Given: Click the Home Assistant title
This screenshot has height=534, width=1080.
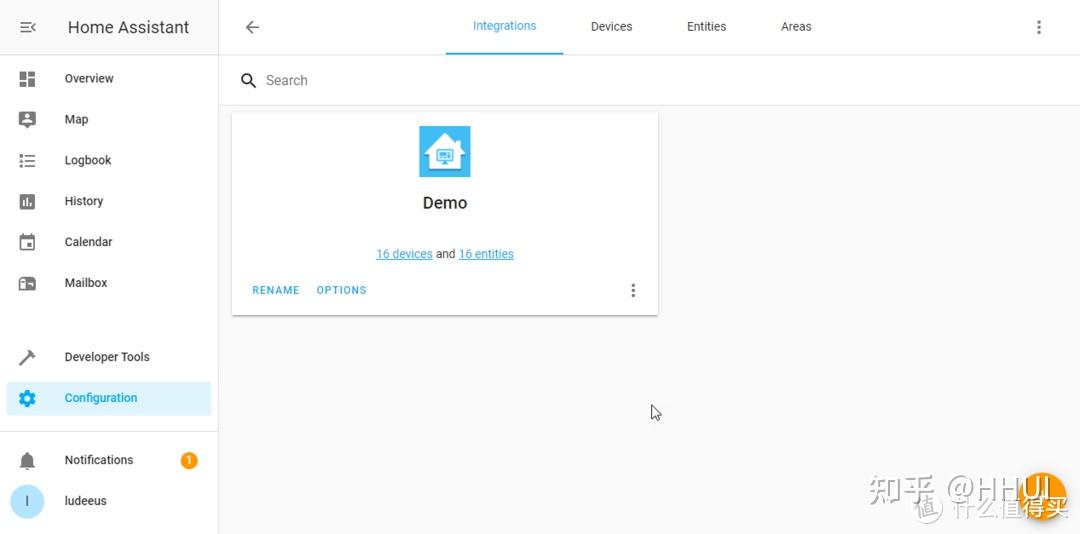Looking at the screenshot, I should click(128, 28).
